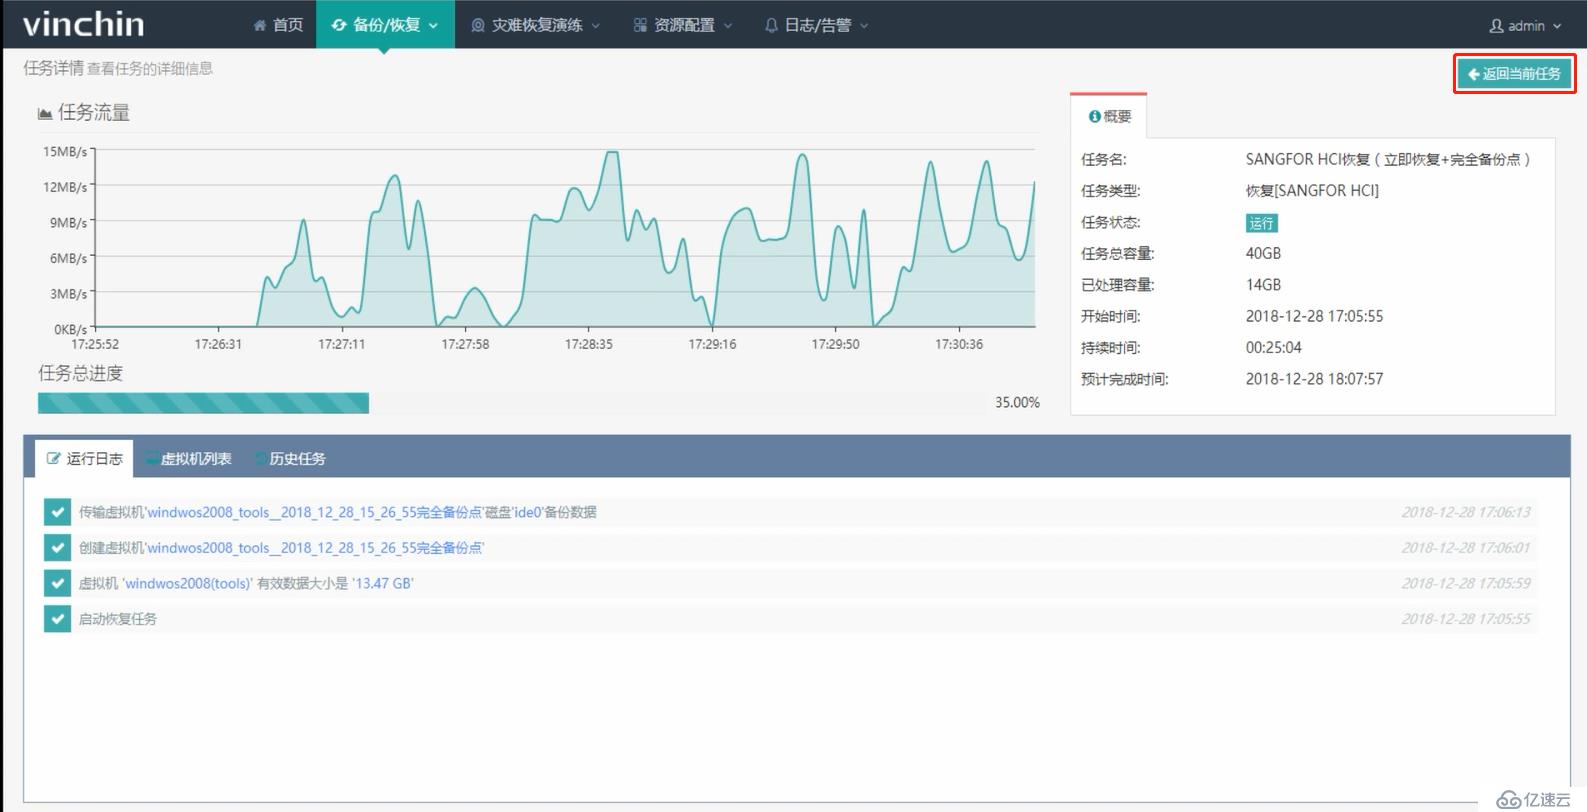Click the edit icon beside 运行日志
The image size is (1587, 812).
(54, 459)
